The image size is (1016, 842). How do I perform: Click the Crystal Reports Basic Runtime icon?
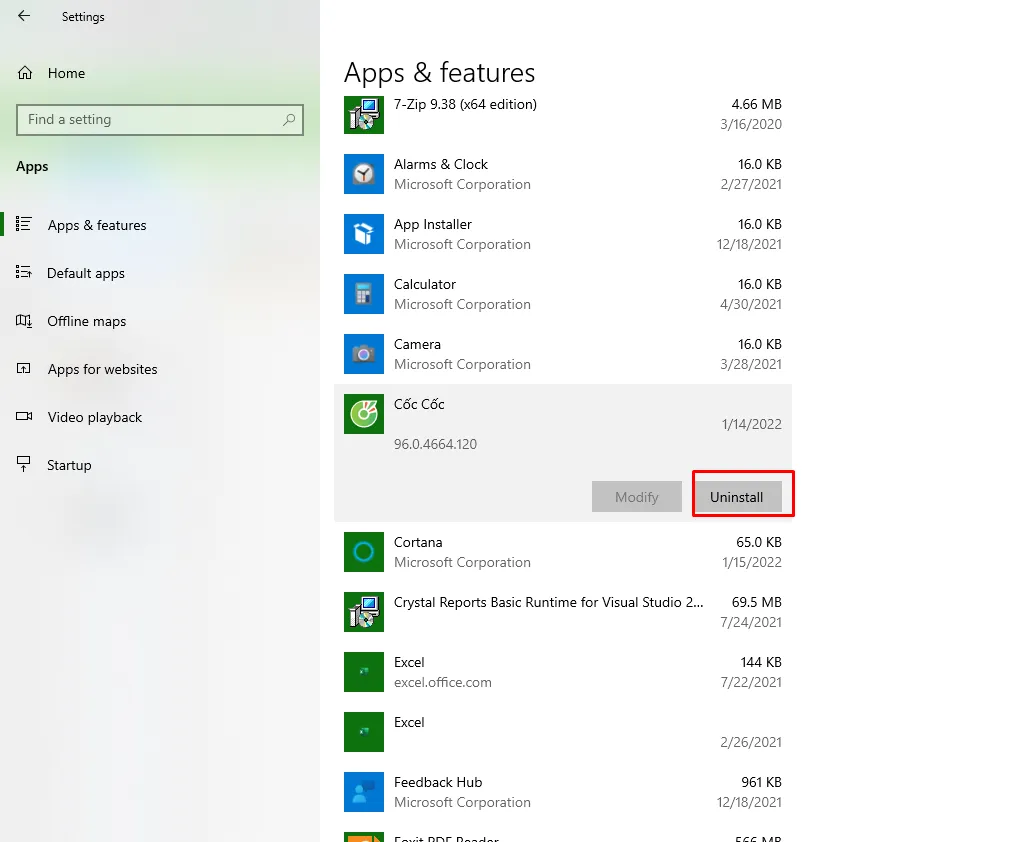coord(363,612)
